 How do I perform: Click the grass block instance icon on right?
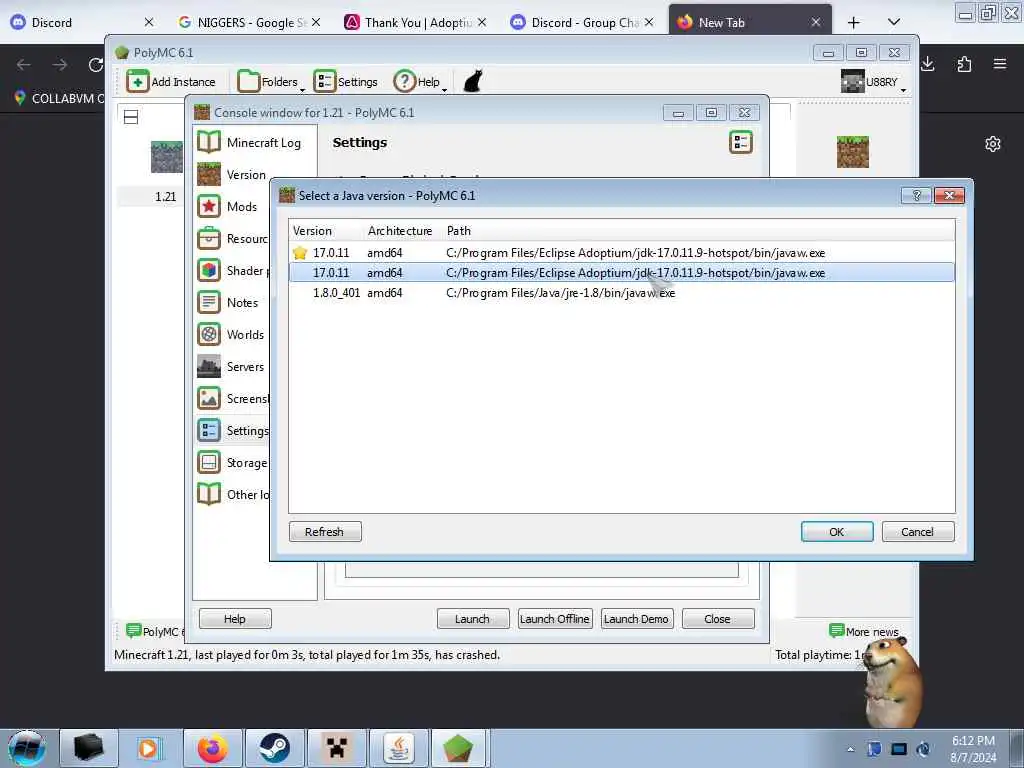(x=853, y=152)
